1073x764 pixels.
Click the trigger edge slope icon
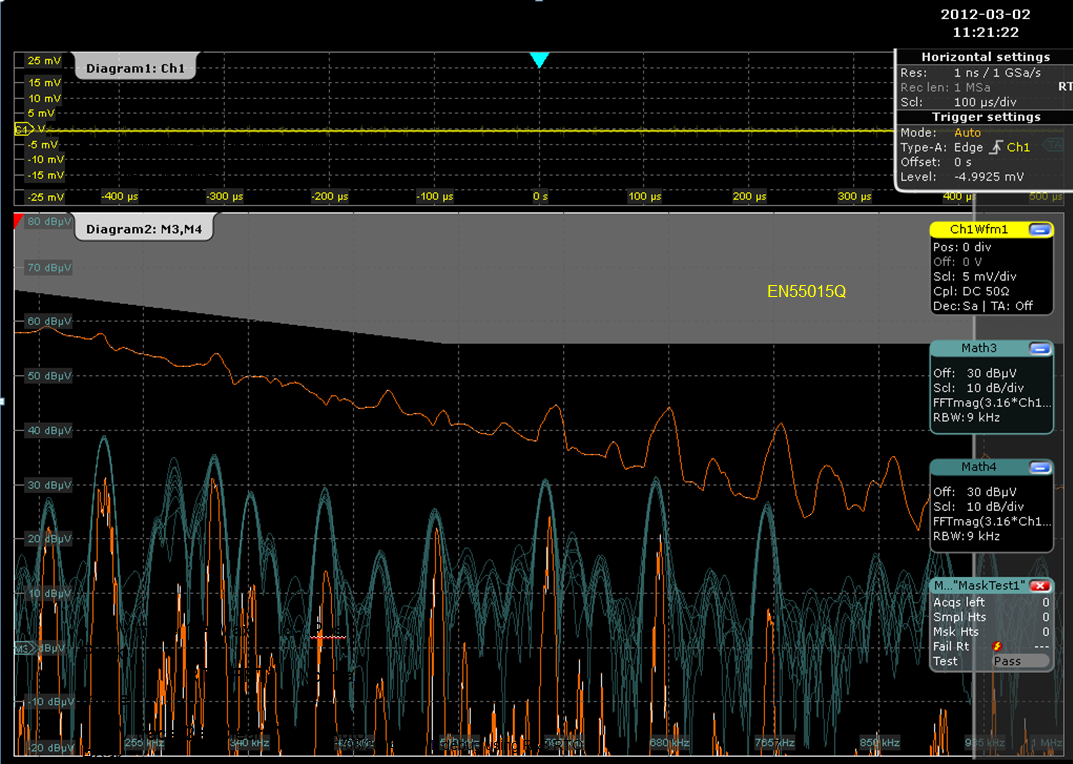[x=995, y=147]
